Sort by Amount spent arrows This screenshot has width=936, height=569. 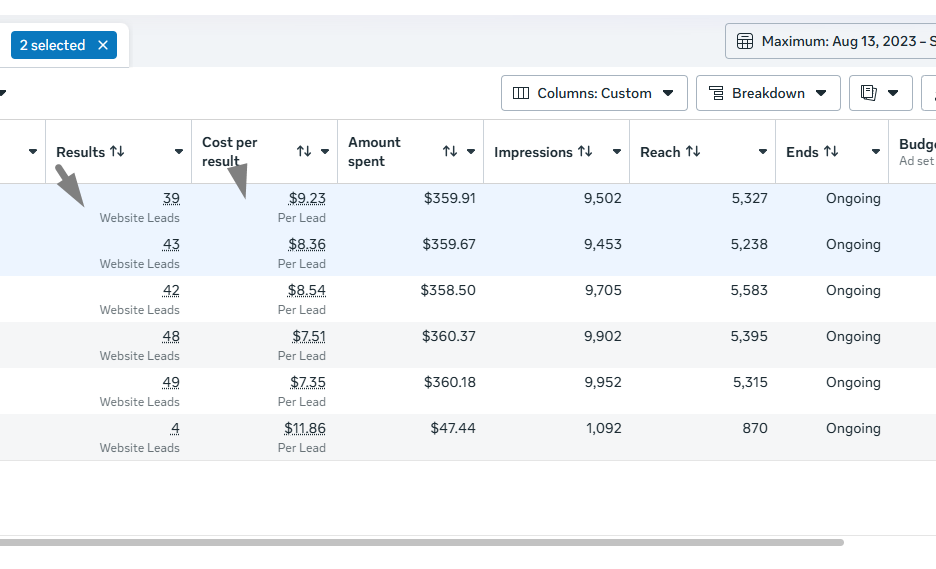(450, 152)
